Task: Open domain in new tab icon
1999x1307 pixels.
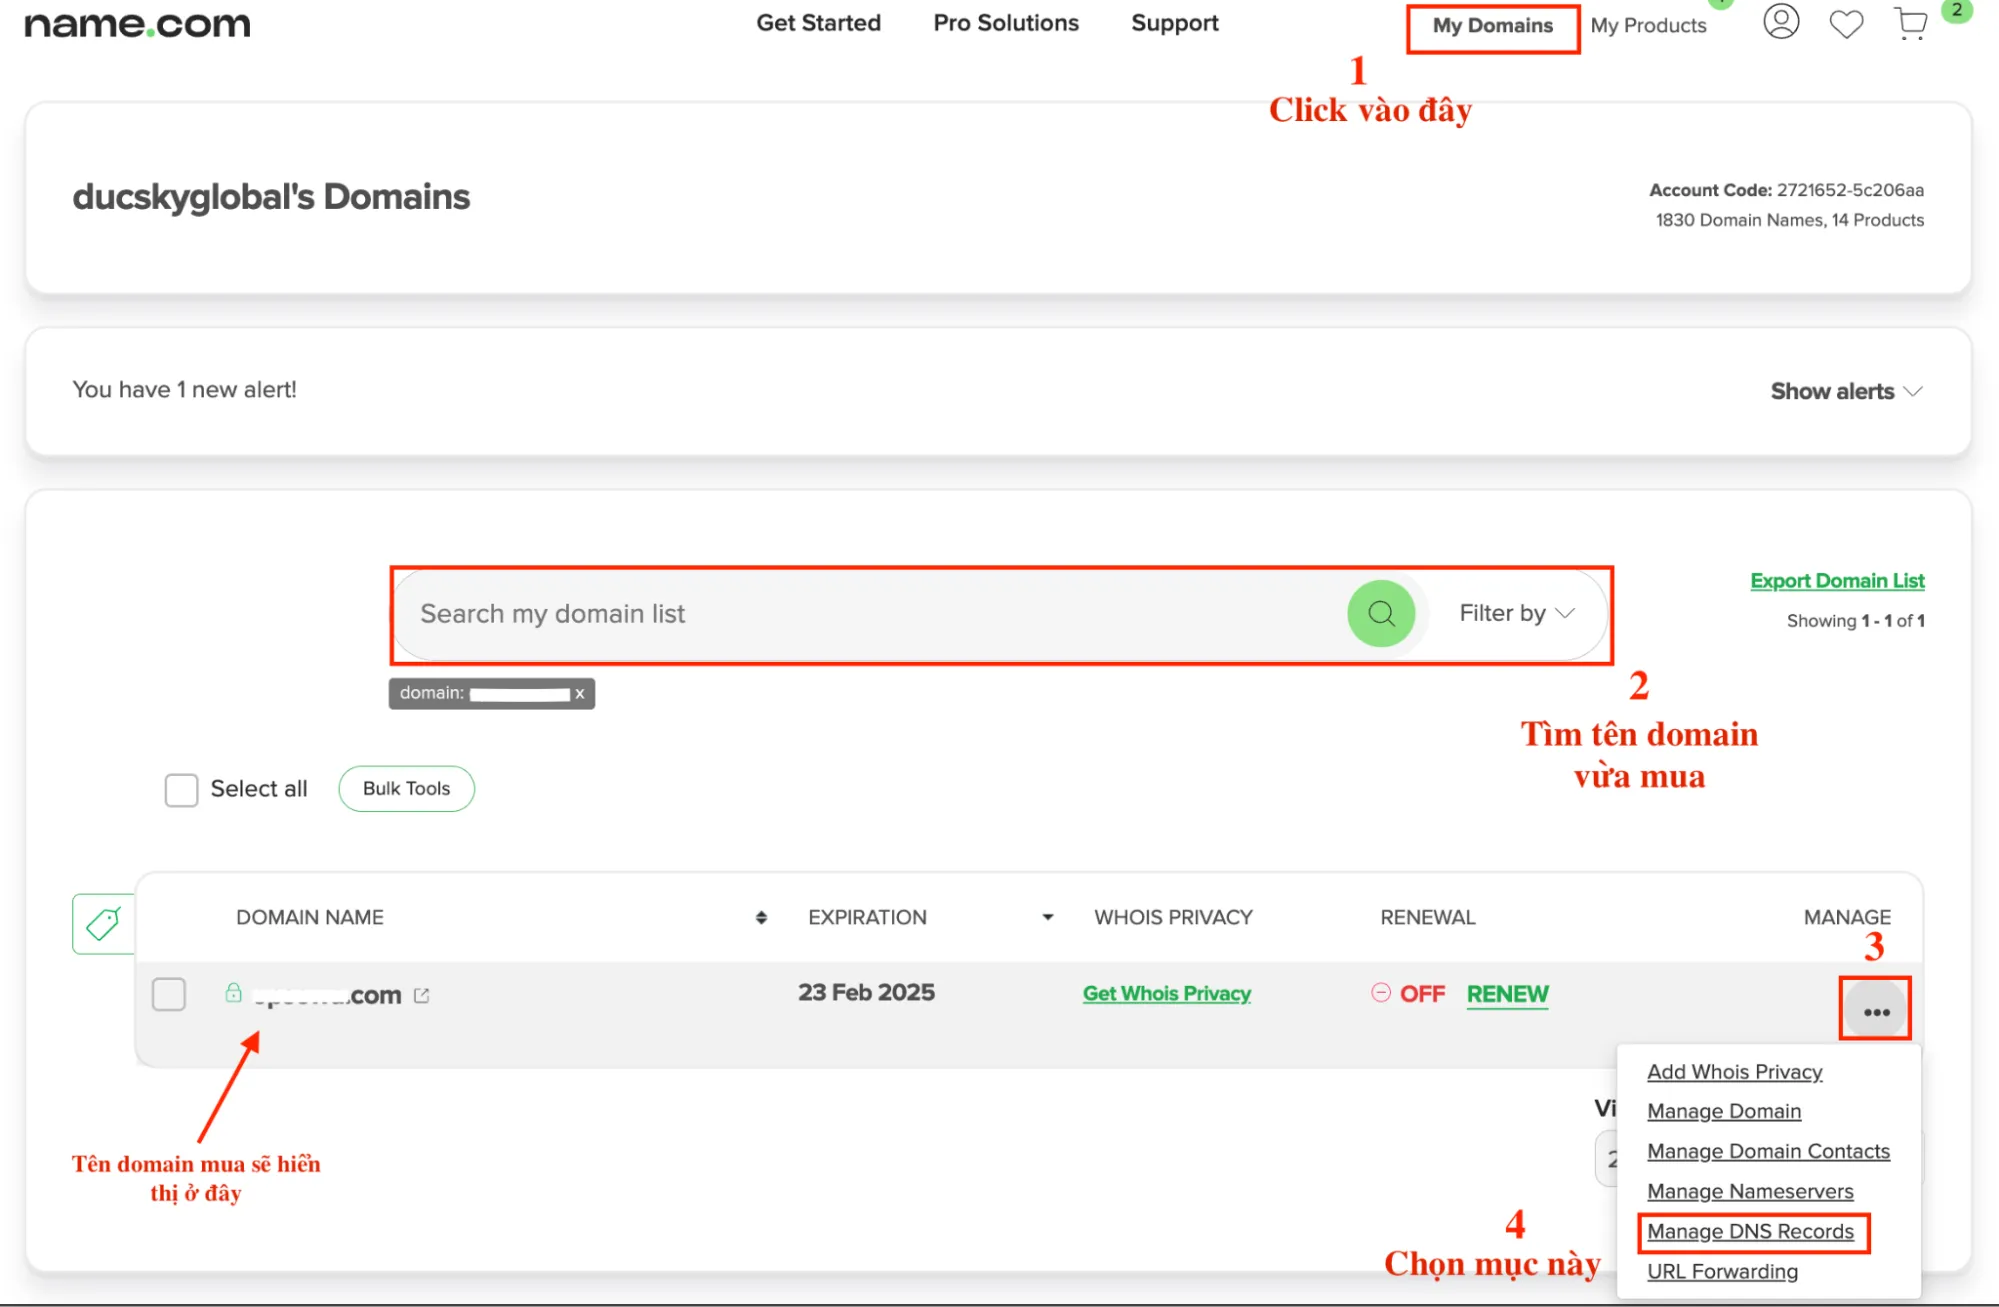Action: 422,996
